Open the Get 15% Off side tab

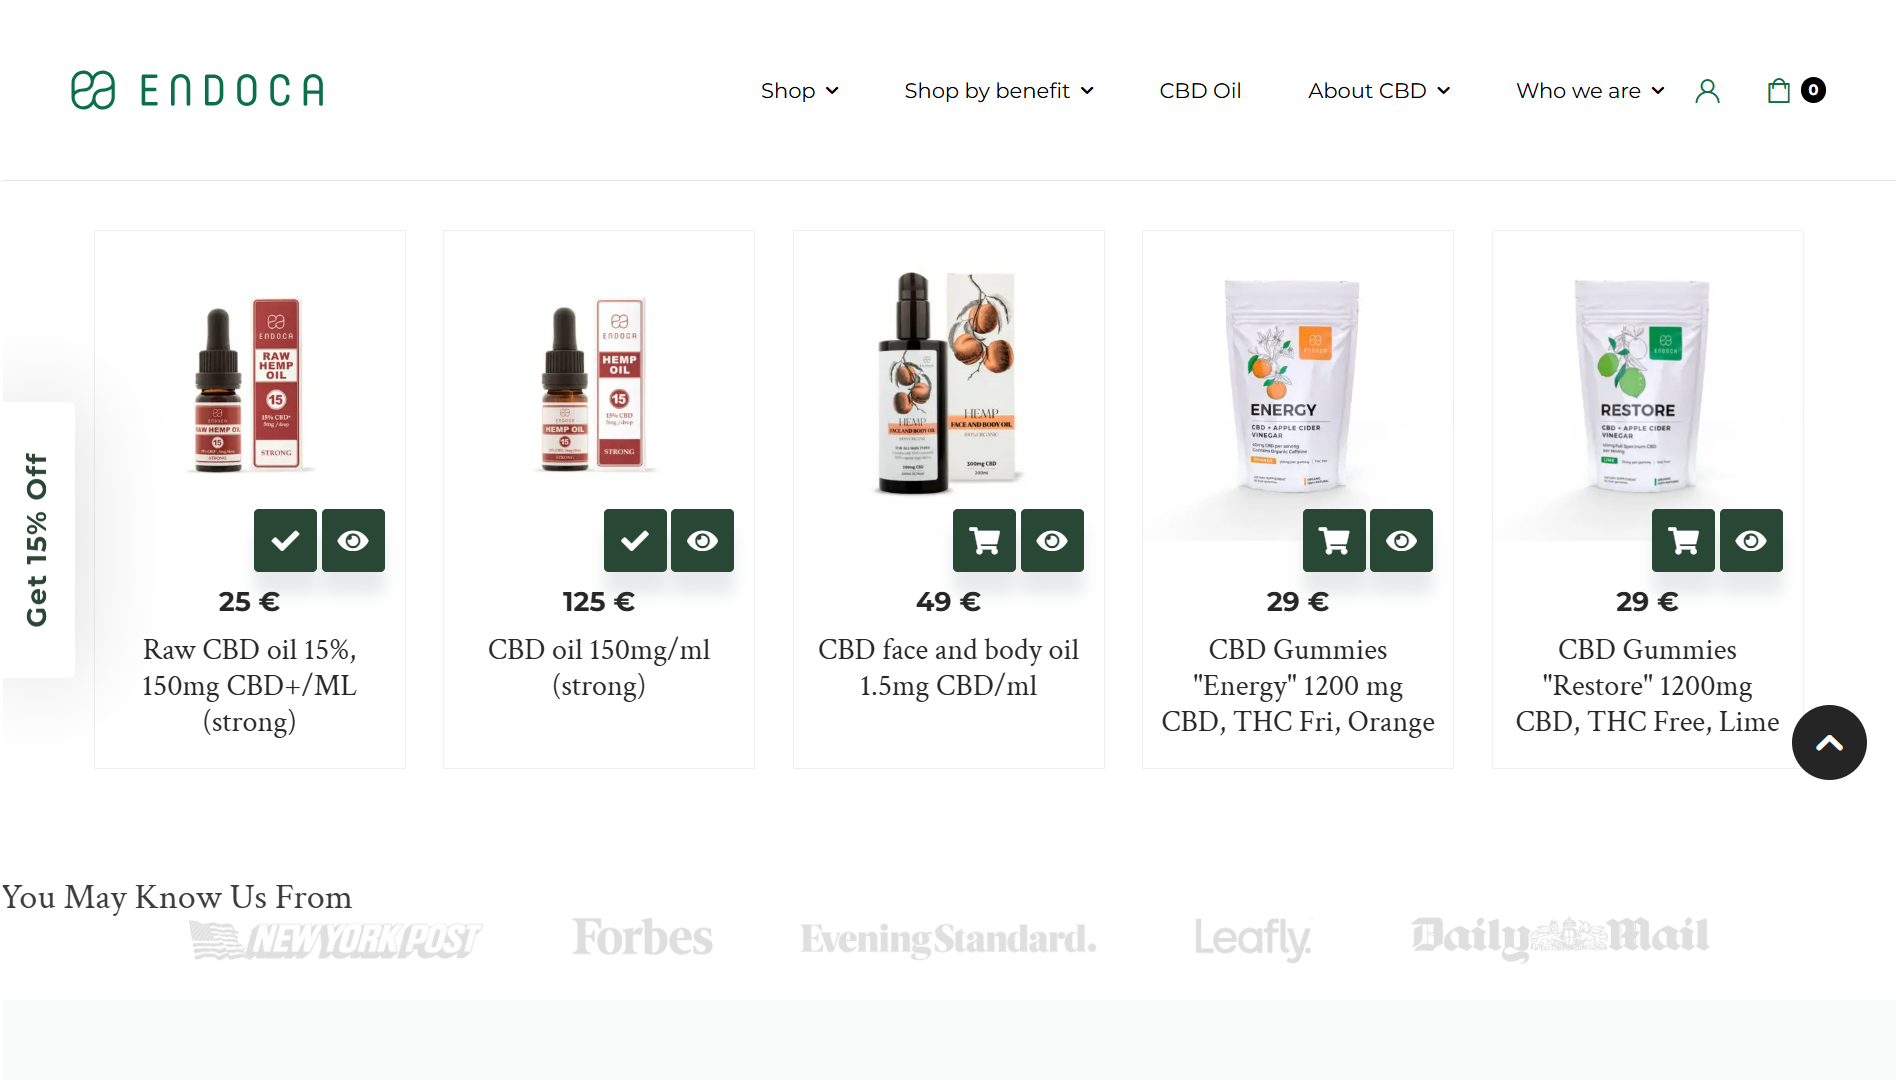coord(37,540)
